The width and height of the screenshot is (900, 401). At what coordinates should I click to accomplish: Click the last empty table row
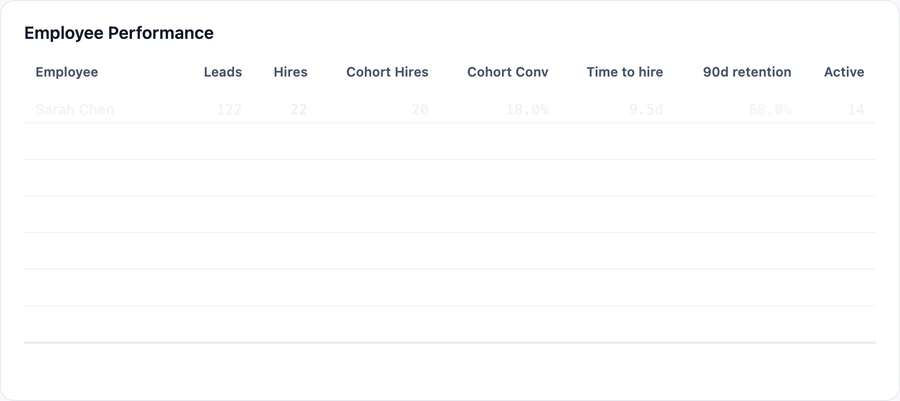450,324
